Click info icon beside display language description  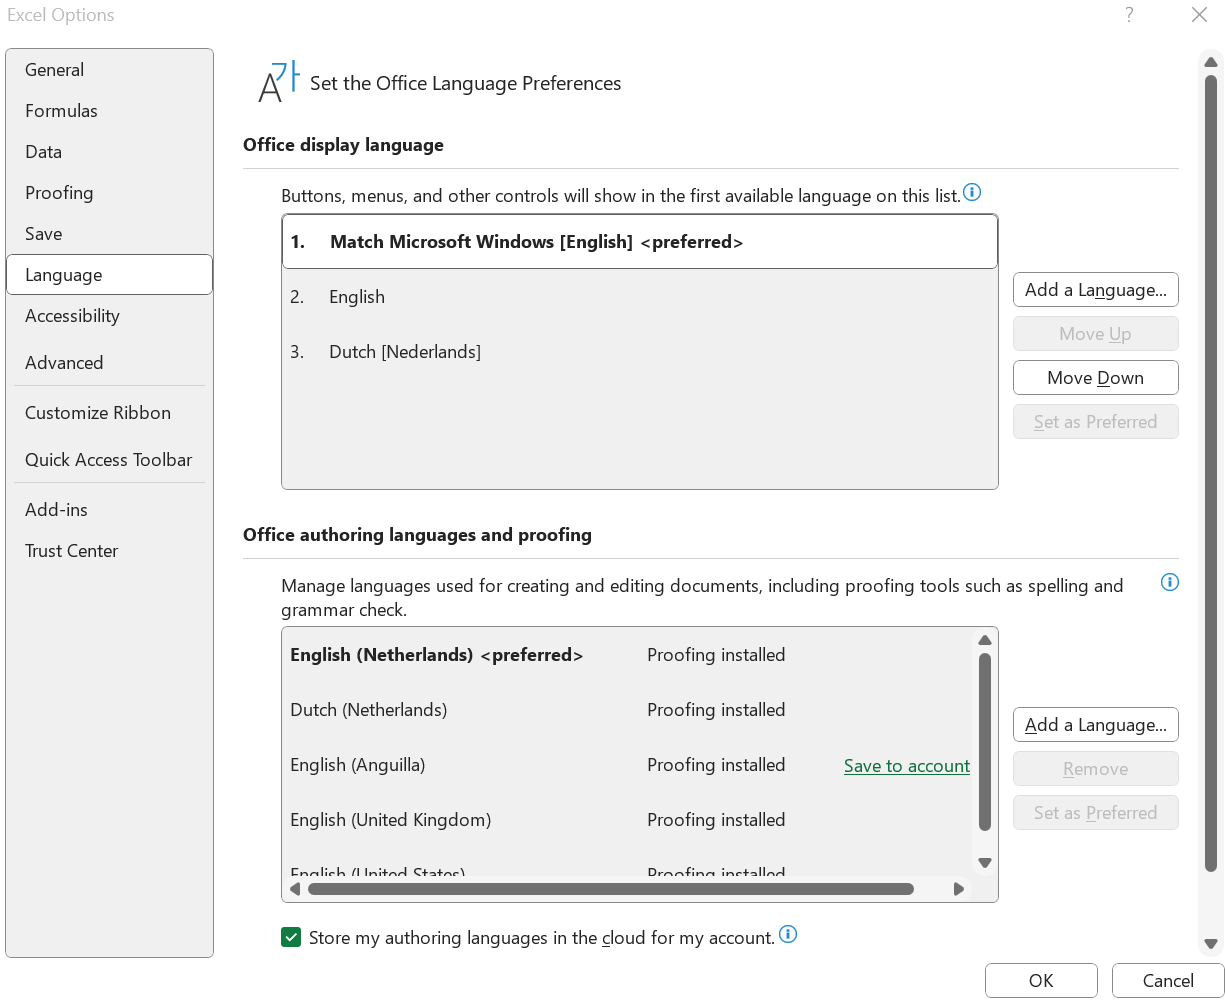coord(972,193)
